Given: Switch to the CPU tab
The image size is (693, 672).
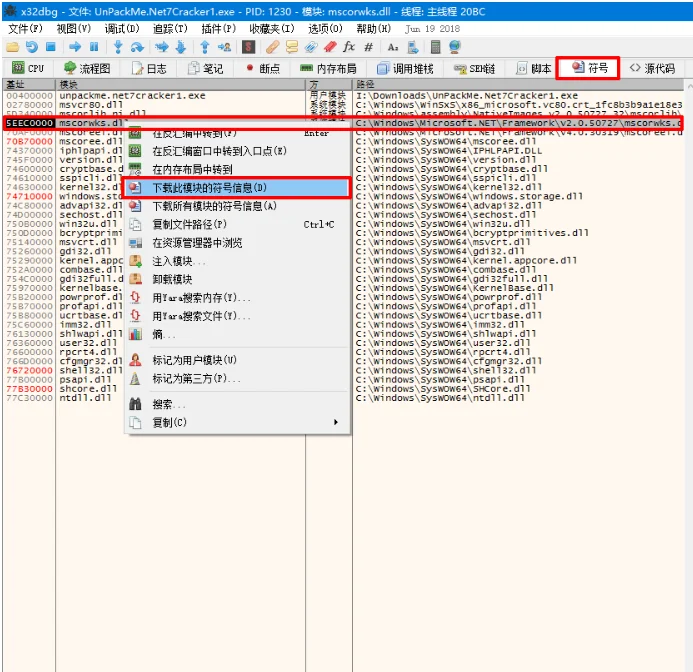Looking at the screenshot, I should coord(28,69).
